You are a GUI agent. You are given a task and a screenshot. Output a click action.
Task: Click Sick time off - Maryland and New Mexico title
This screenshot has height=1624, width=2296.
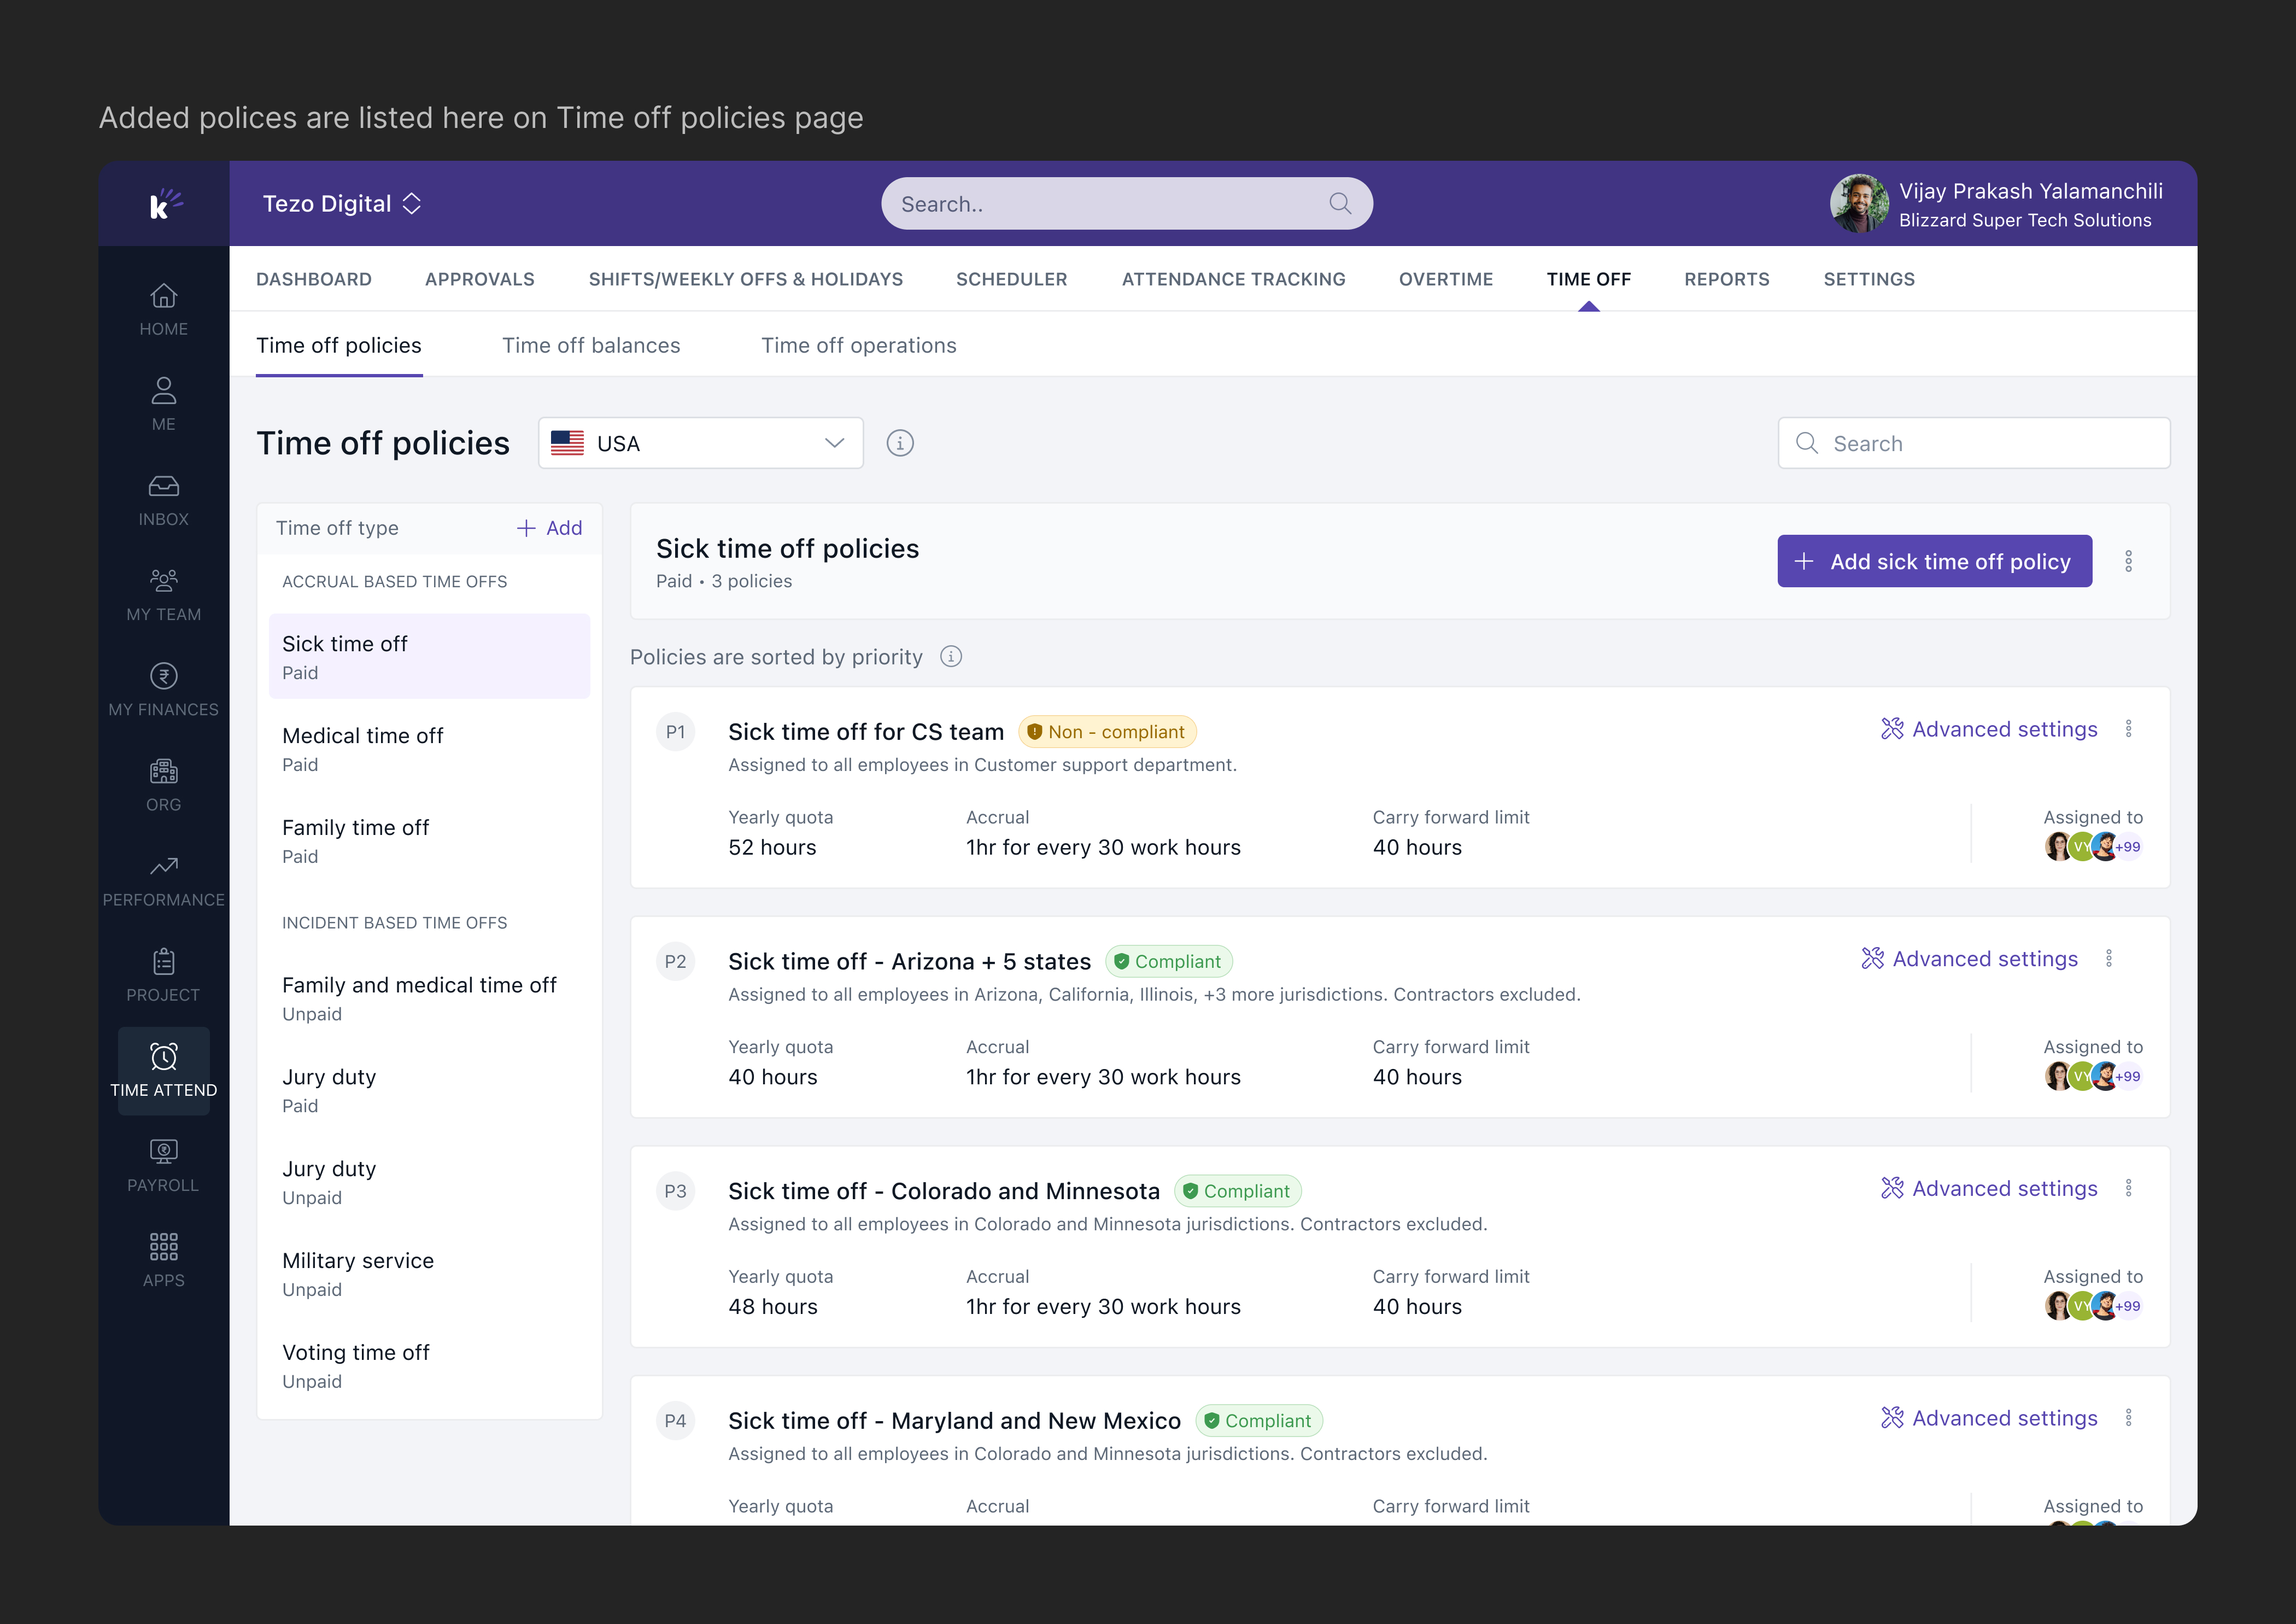(x=954, y=1421)
